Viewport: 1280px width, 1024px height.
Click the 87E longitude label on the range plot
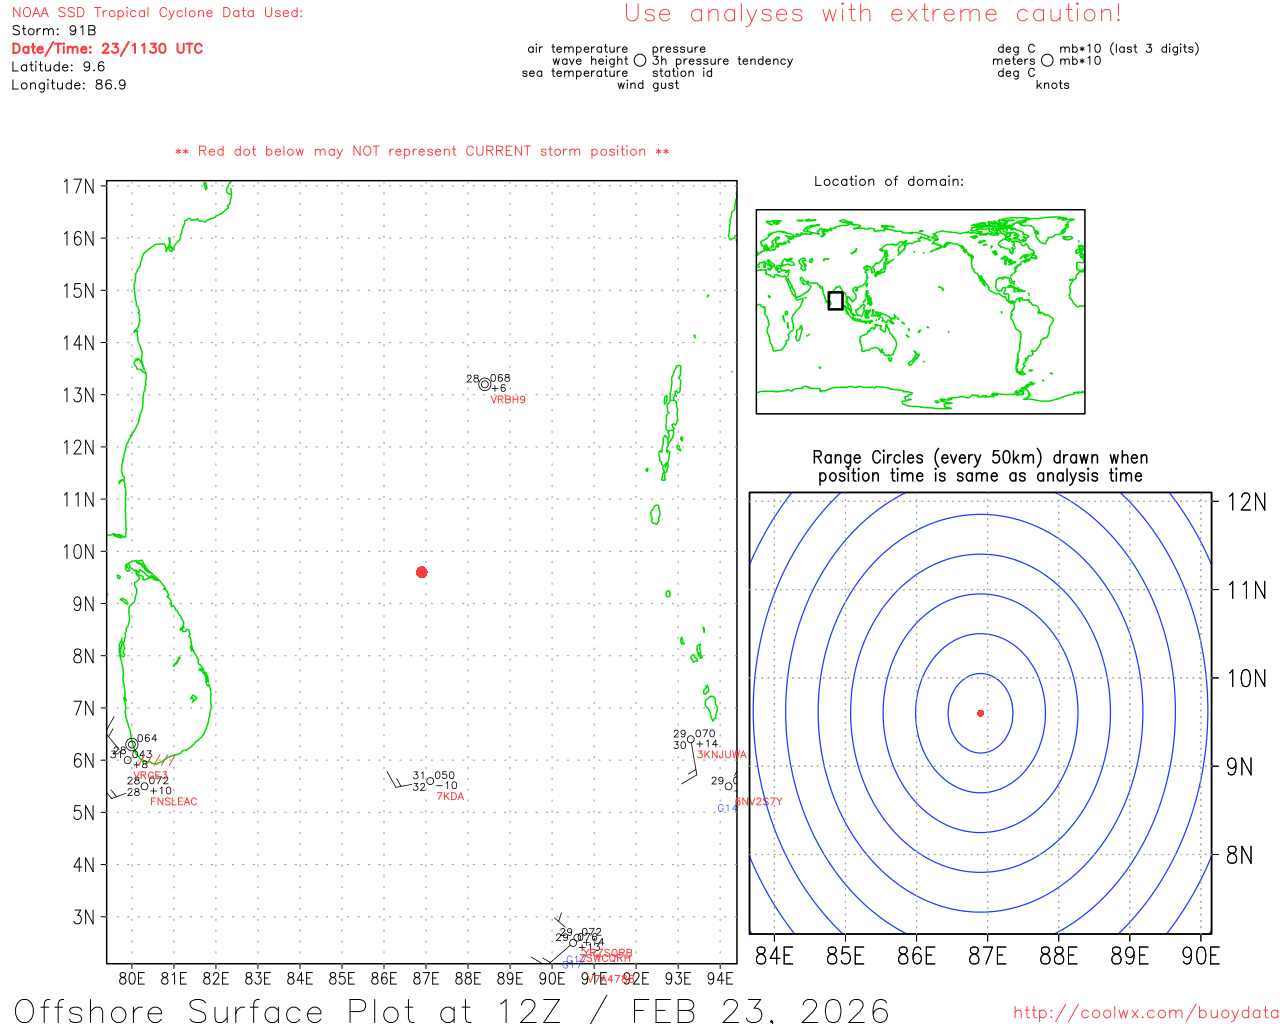pyautogui.click(x=987, y=956)
